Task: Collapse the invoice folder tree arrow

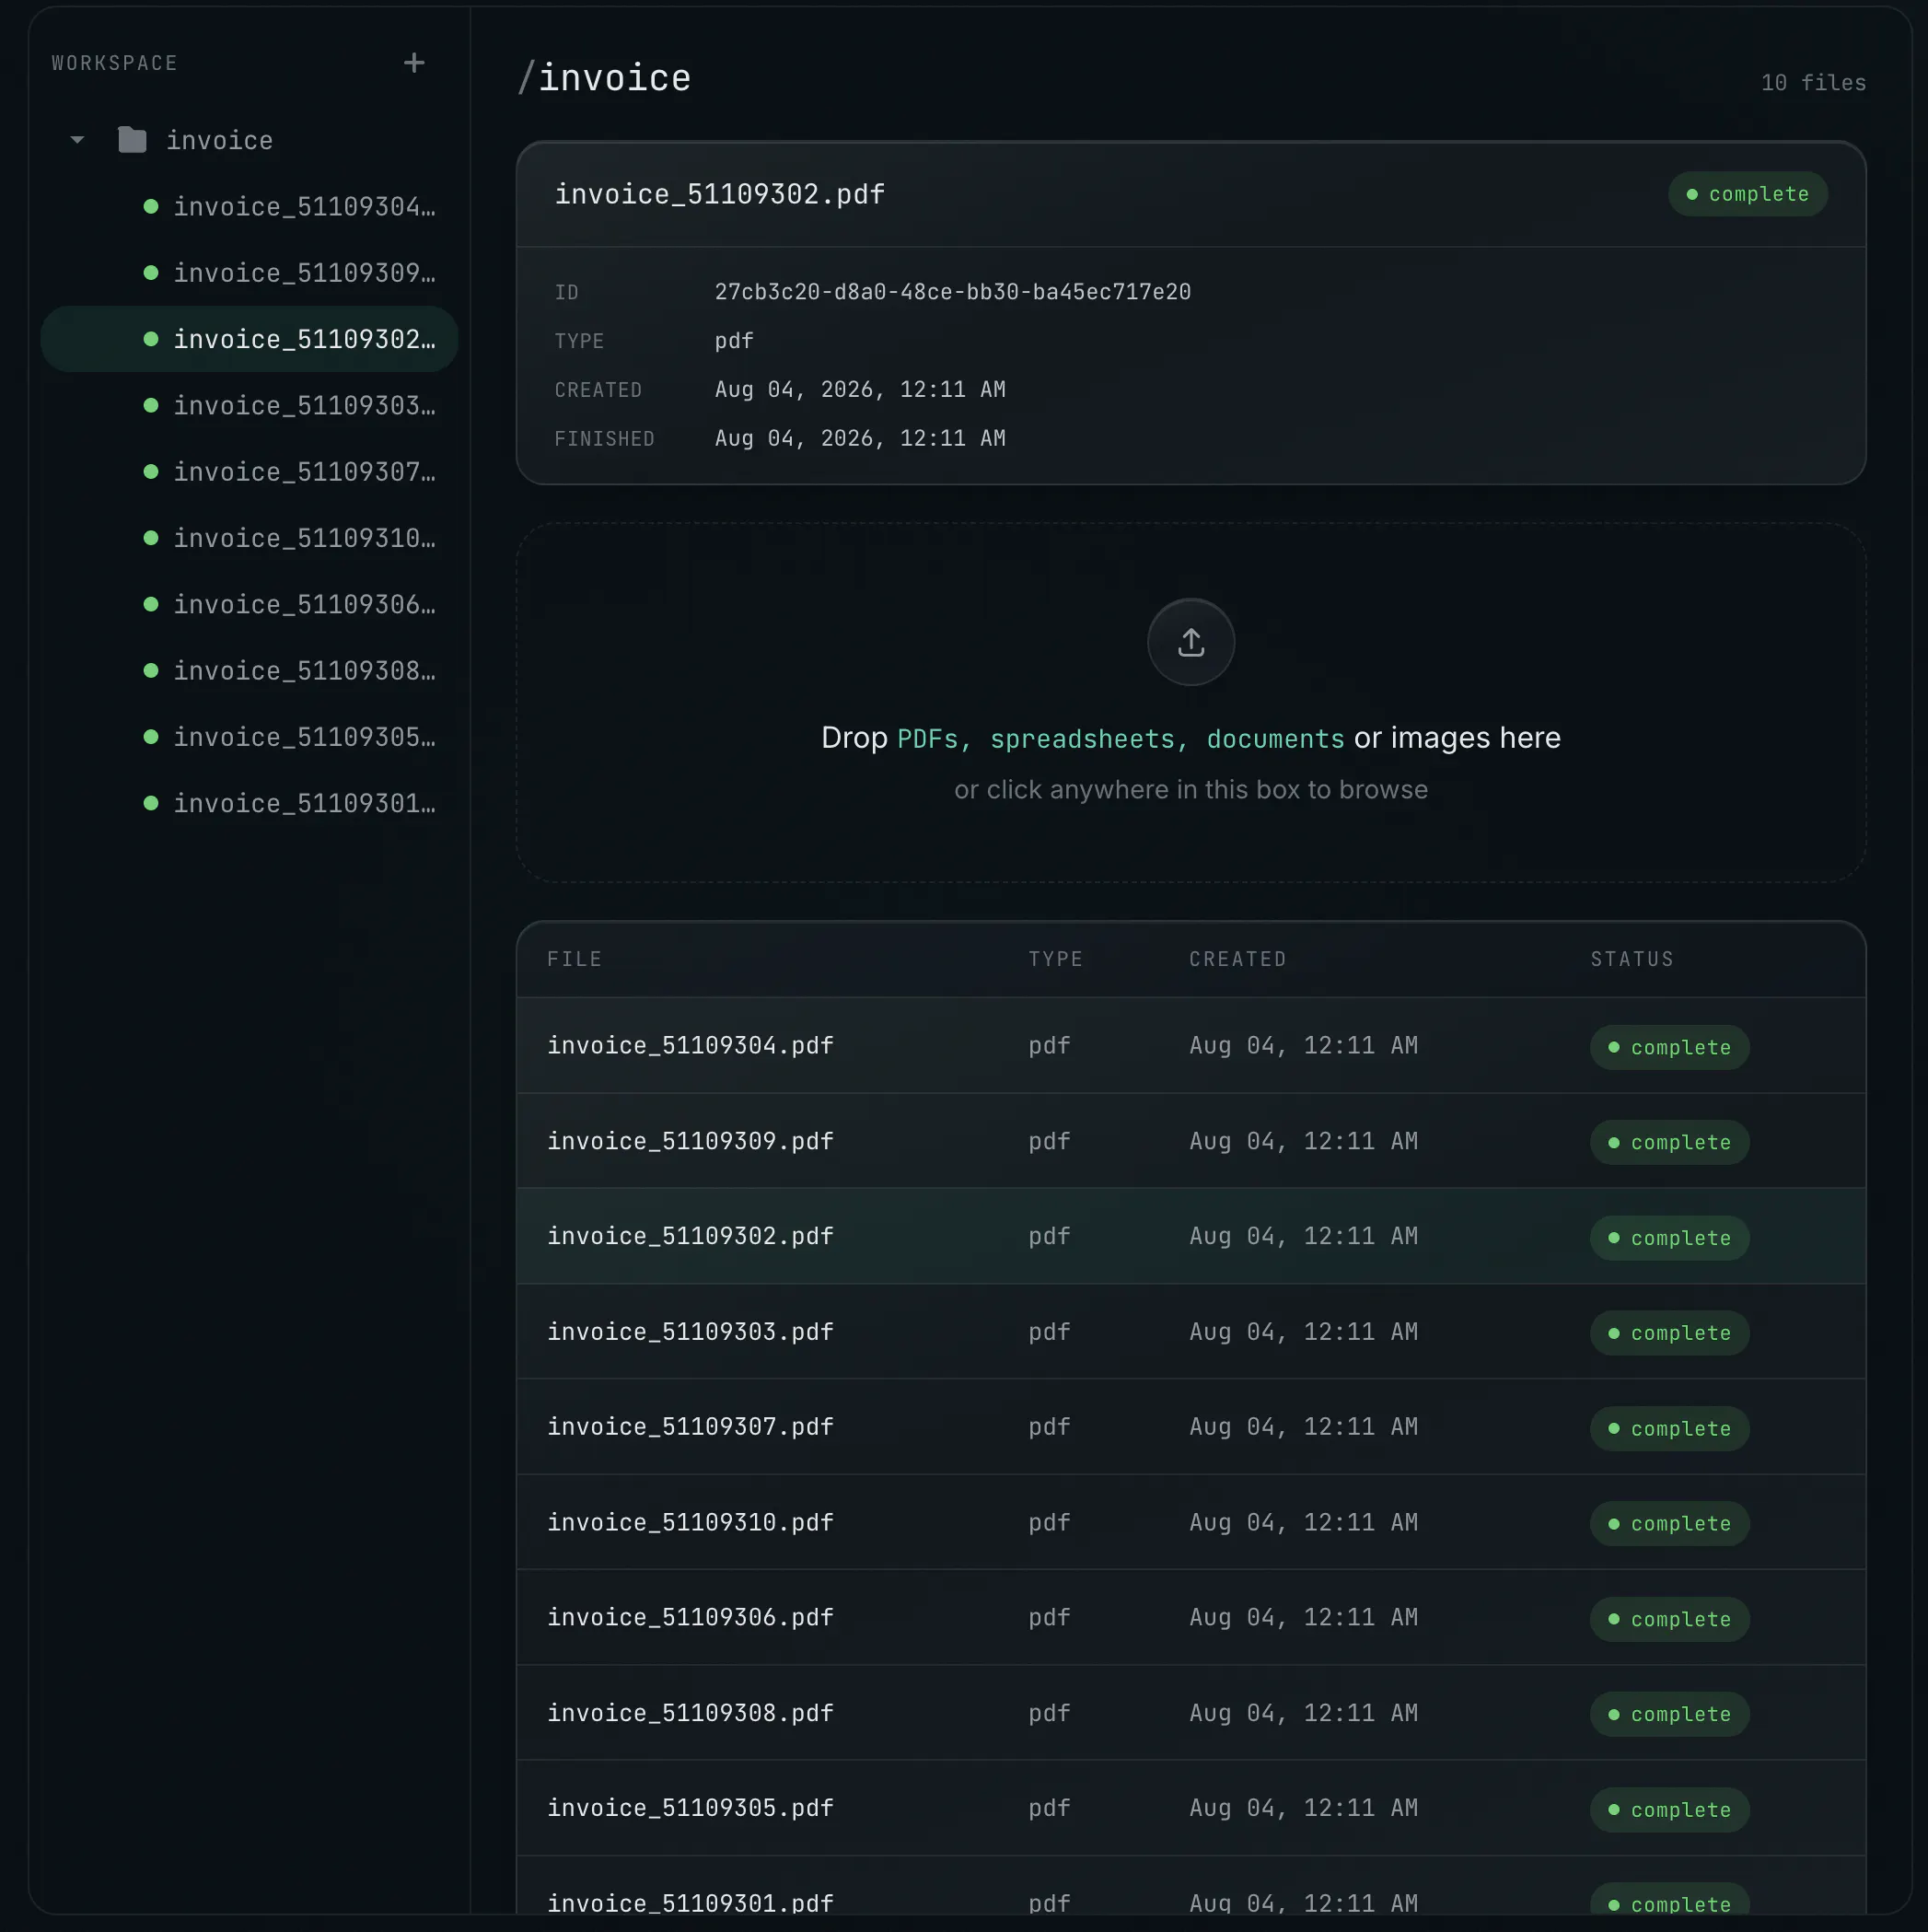Action: click(x=77, y=140)
